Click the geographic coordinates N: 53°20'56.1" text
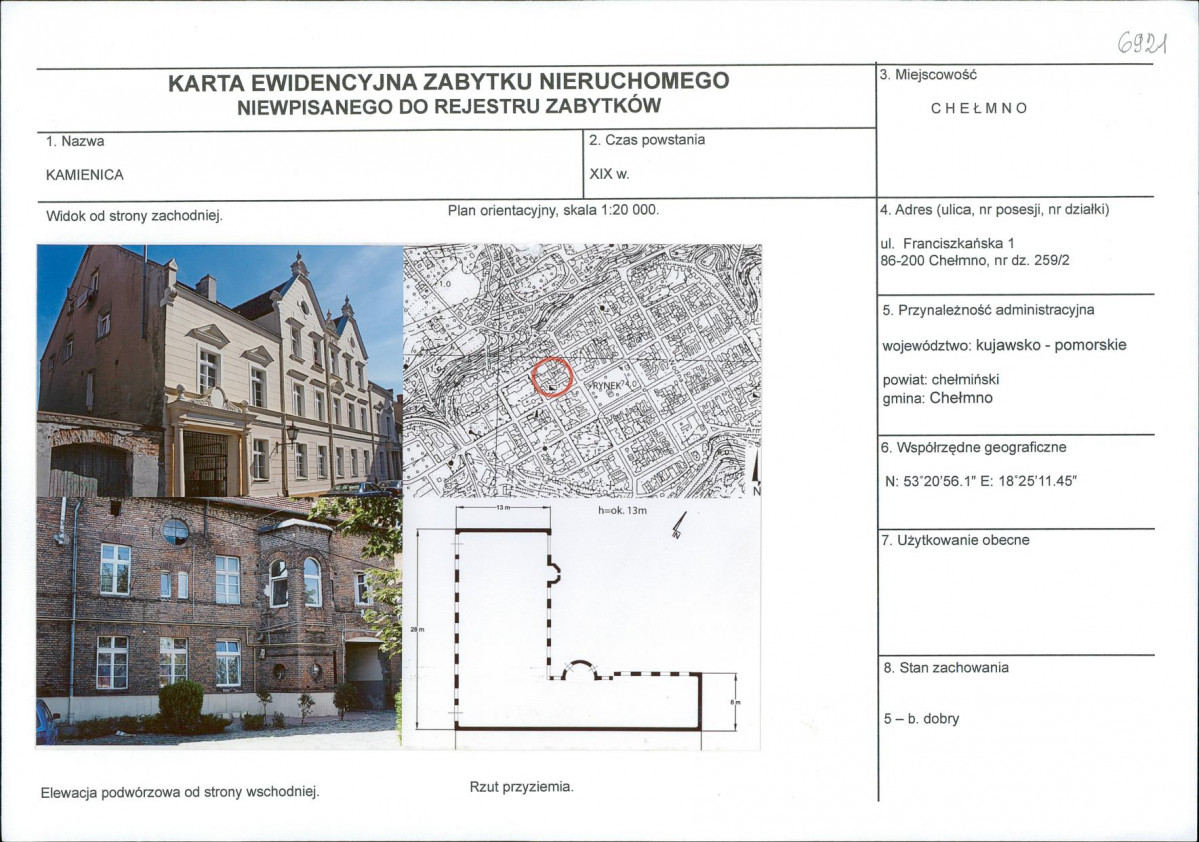 980,481
